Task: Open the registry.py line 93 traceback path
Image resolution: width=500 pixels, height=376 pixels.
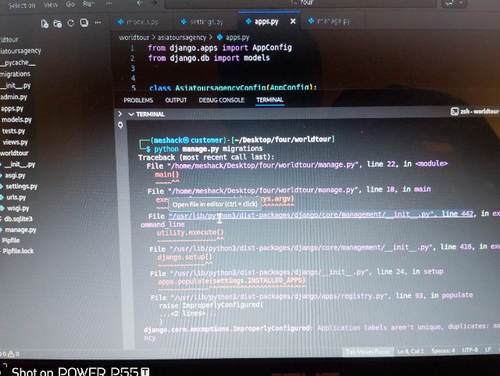Action: pyautogui.click(x=279, y=297)
